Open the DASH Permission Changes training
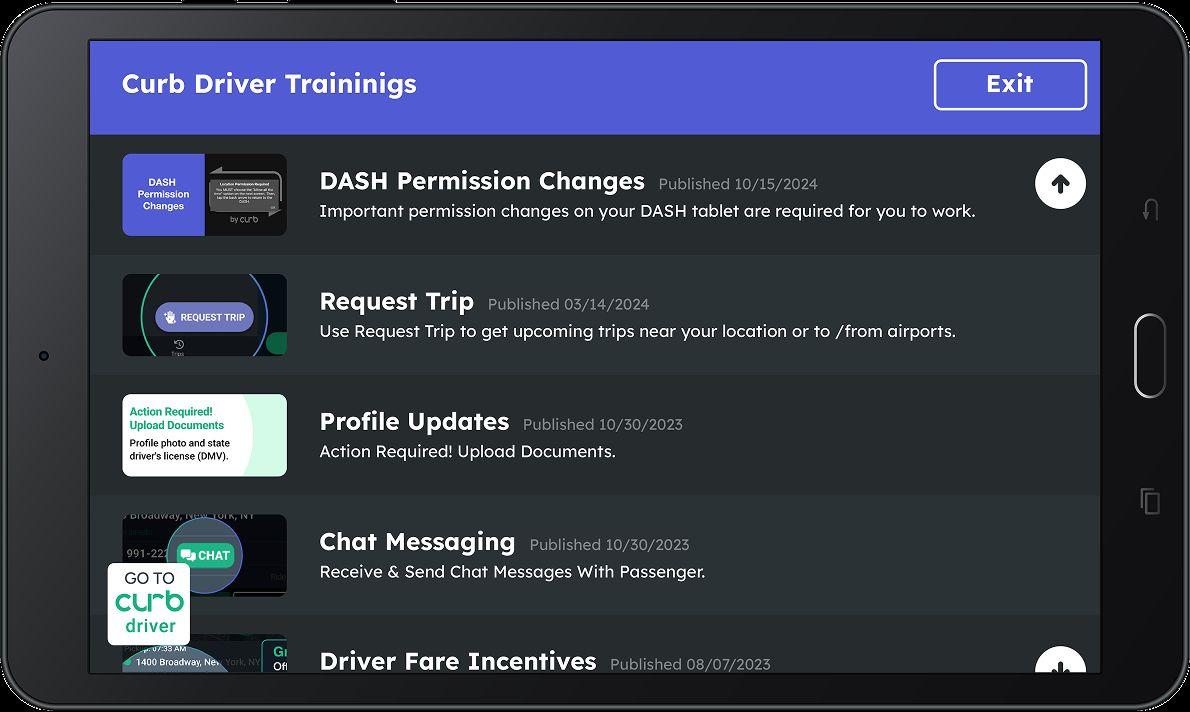This screenshot has width=1190, height=712. click(x=482, y=181)
